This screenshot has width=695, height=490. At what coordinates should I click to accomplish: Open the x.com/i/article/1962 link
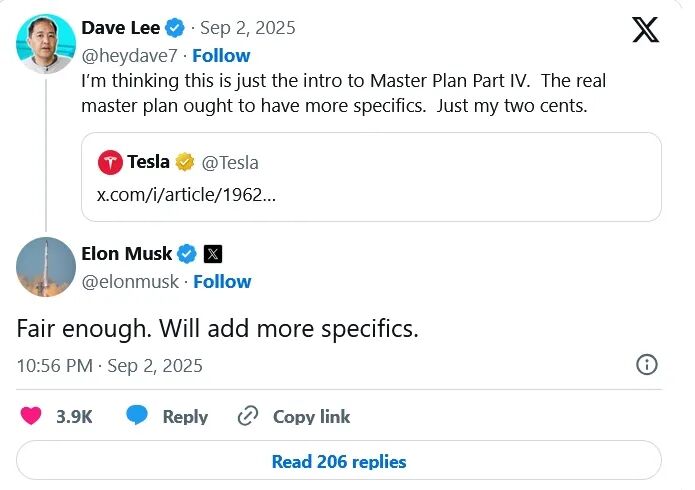point(185,193)
